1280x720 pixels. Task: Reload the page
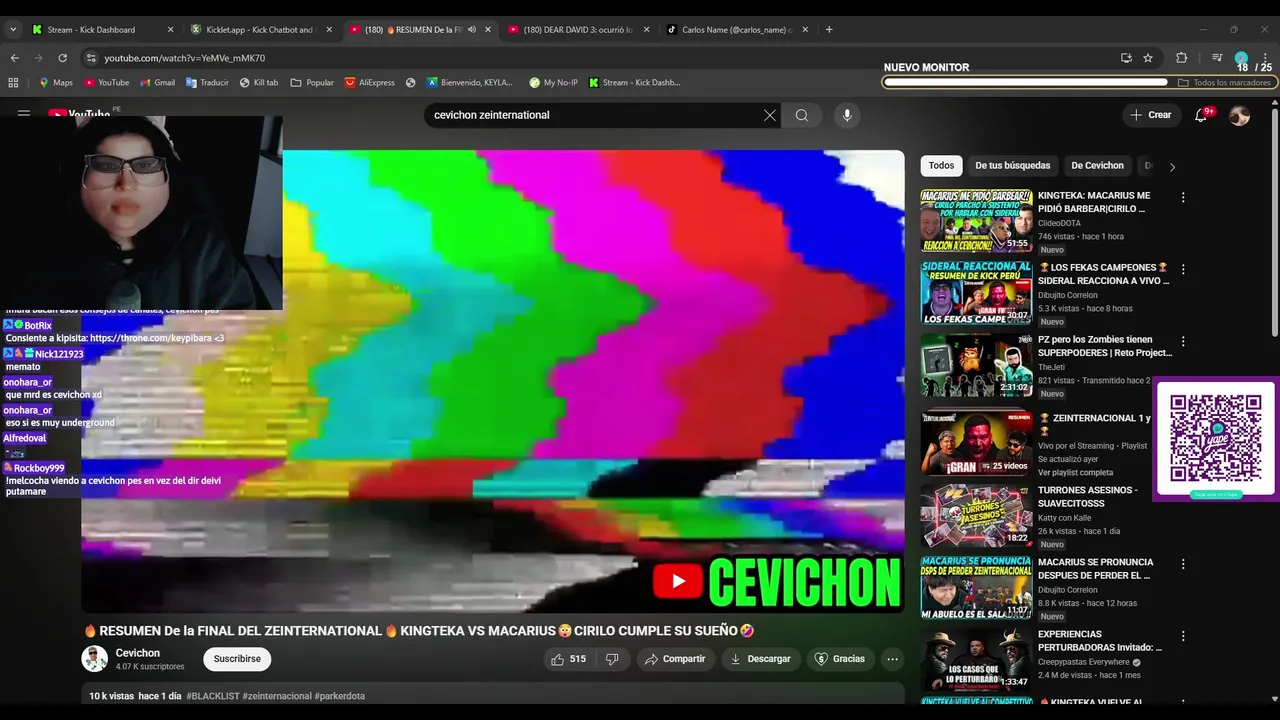coord(62,58)
